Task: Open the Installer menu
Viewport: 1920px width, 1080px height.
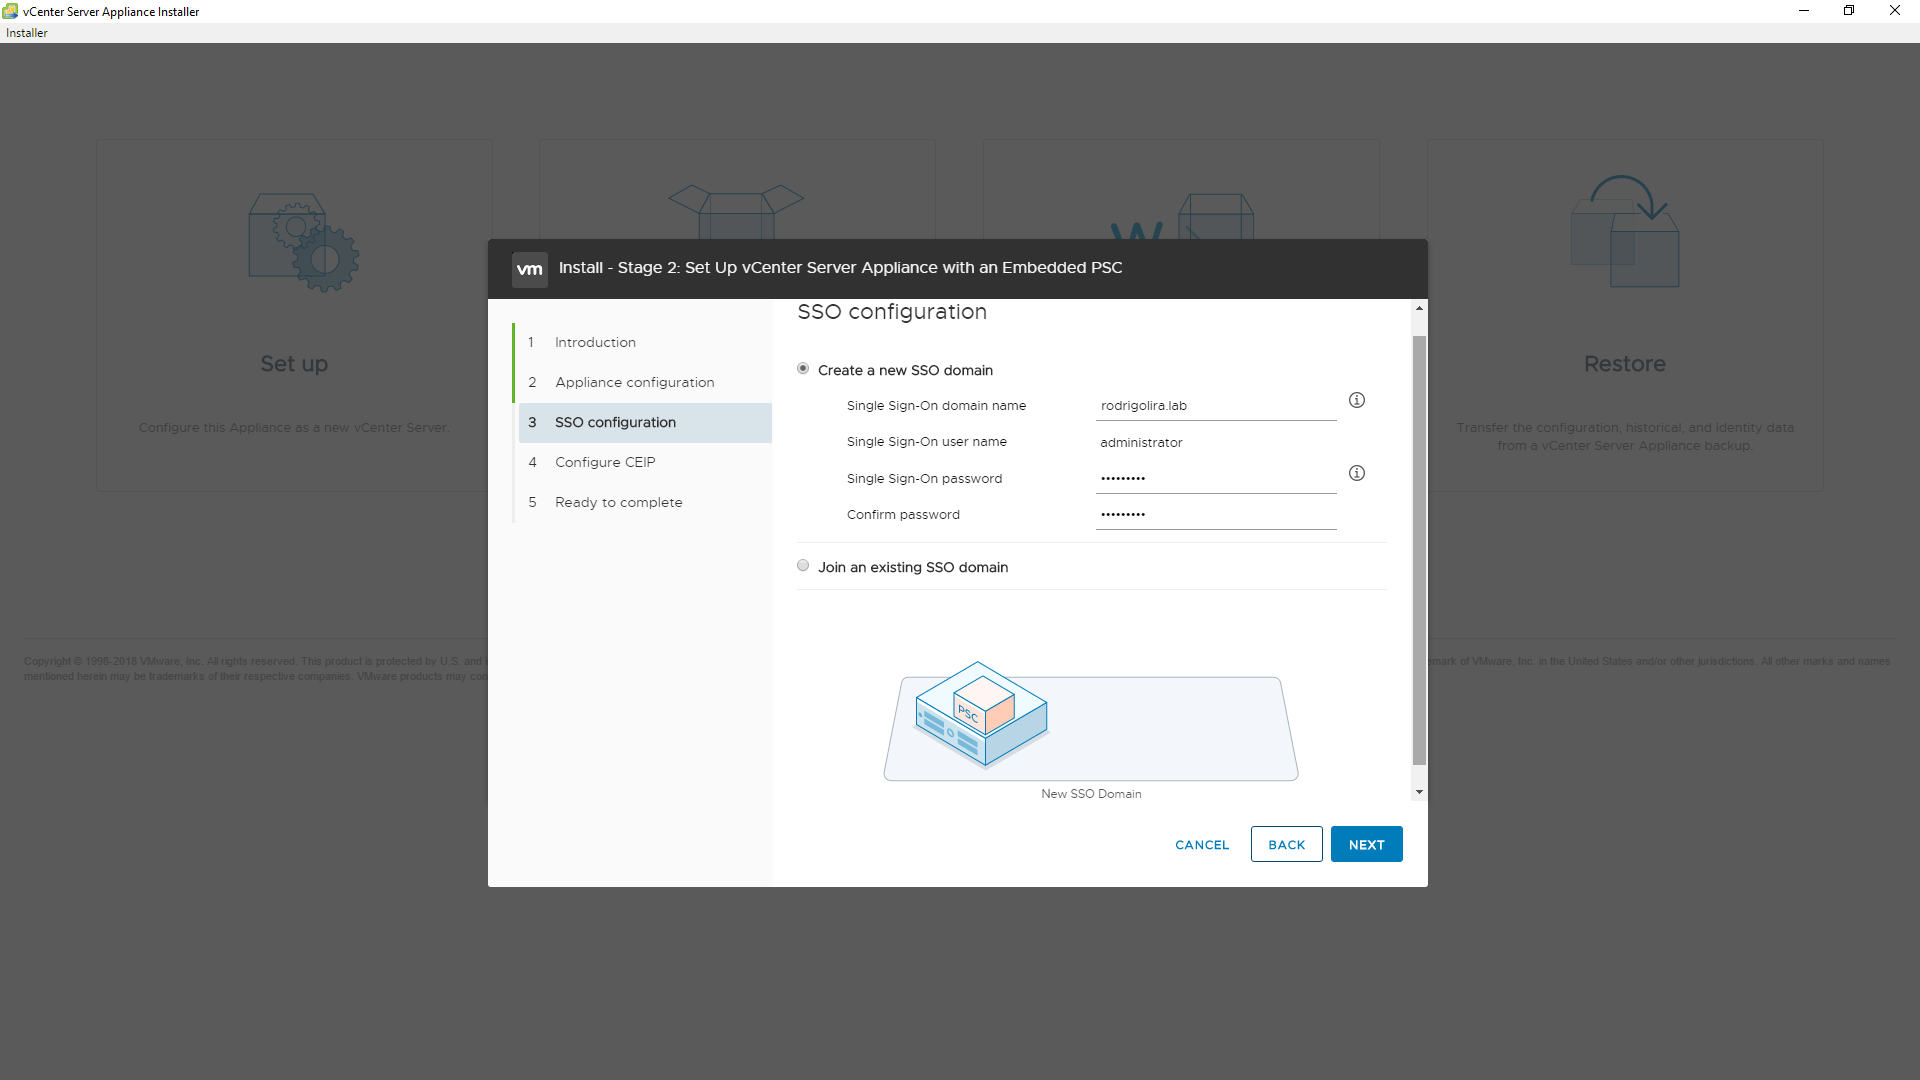Action: [x=27, y=33]
